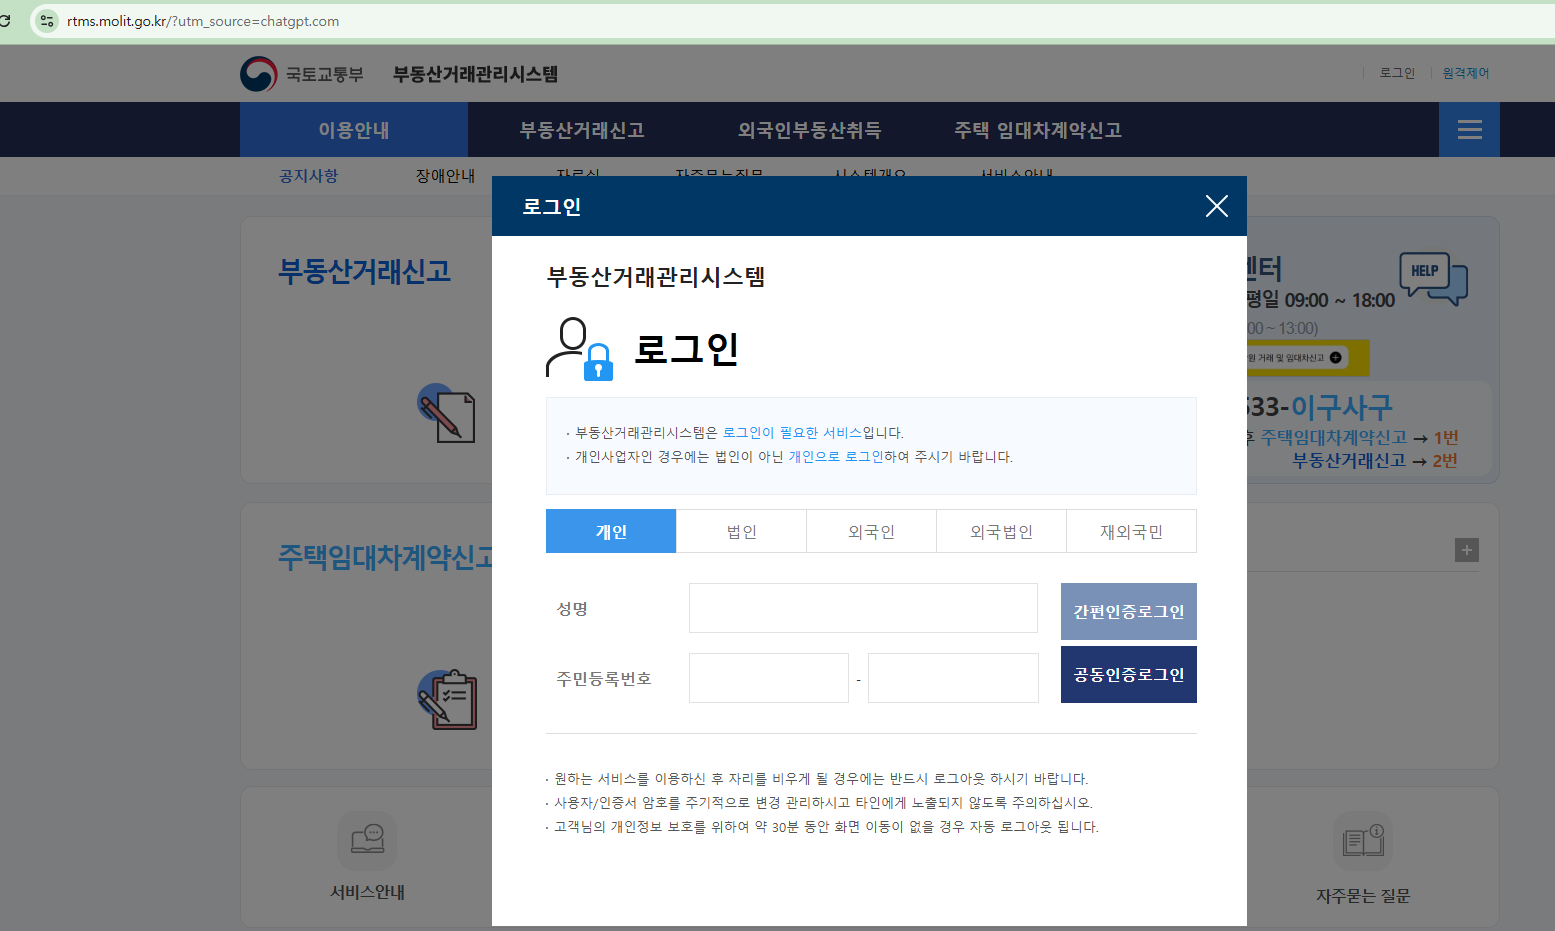Click the 서비스안내 laptop icon
1555x931 pixels.
[367, 840]
